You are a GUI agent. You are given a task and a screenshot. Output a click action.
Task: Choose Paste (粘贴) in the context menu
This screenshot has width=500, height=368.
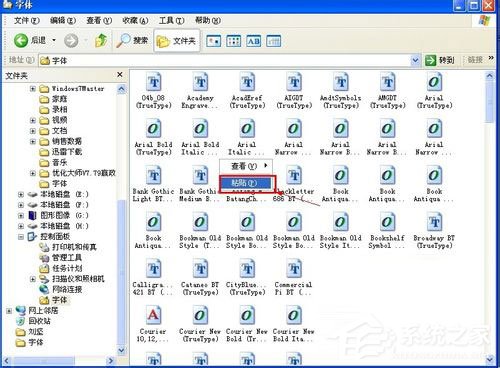point(247,183)
